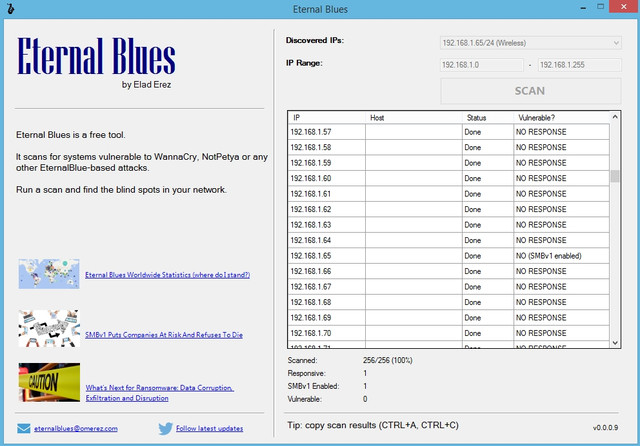The height and width of the screenshot is (446, 640).
Task: Select the row for 192.168.1.69
Action: pyautogui.click(x=449, y=318)
